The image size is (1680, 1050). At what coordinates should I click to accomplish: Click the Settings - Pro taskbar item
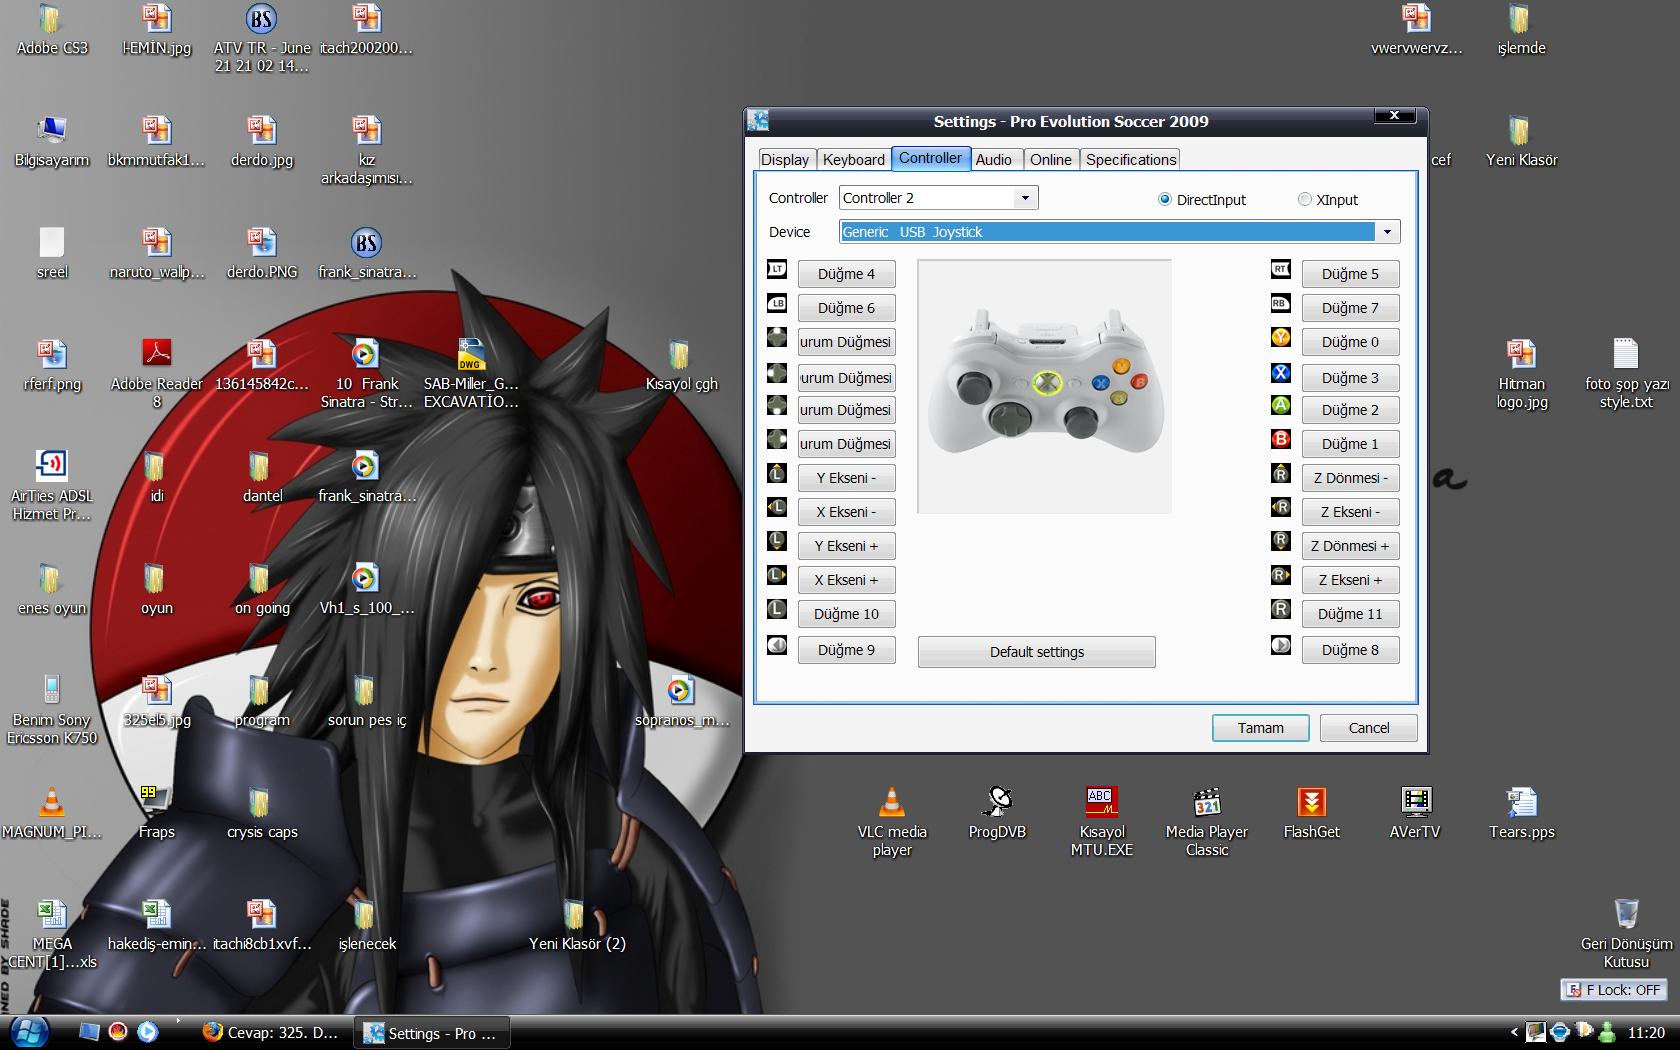[431, 1033]
